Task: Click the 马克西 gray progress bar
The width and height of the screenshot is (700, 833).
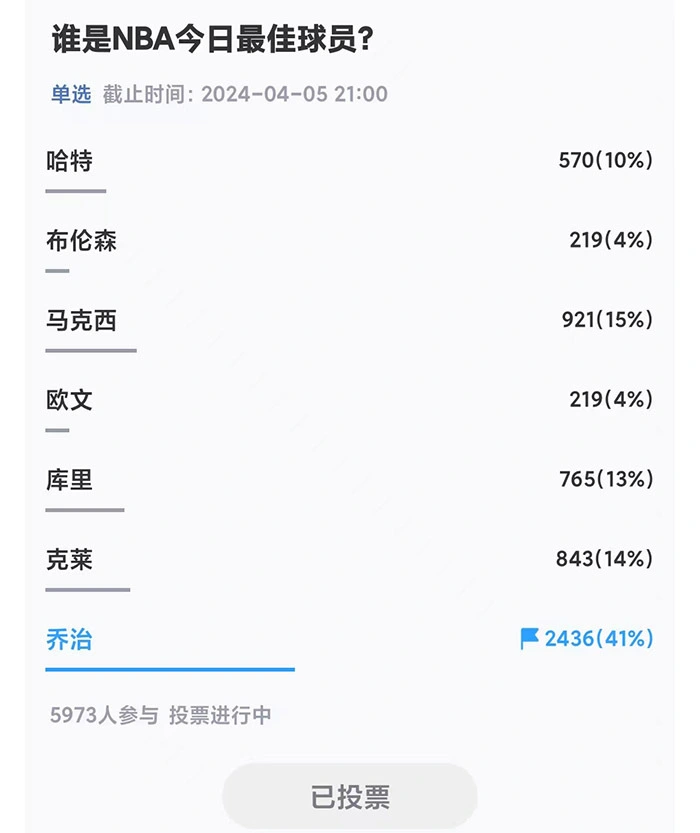Action: point(91,351)
